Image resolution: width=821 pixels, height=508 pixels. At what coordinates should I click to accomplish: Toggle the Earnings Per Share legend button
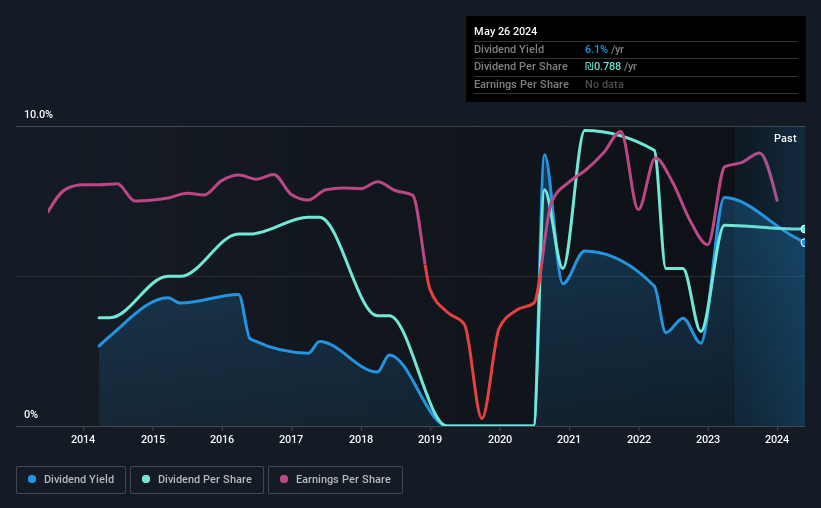[x=335, y=480]
